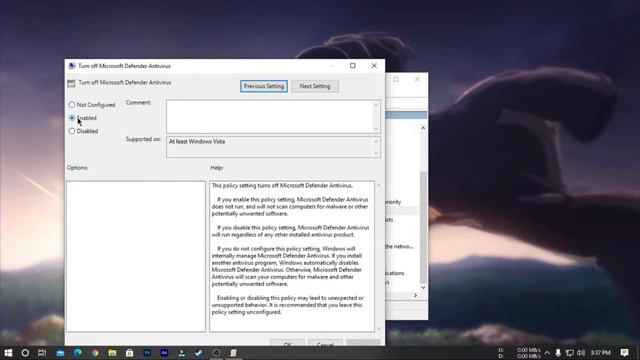Open the Mail app from taskbar
The image size is (640, 360).
(x=60, y=353)
